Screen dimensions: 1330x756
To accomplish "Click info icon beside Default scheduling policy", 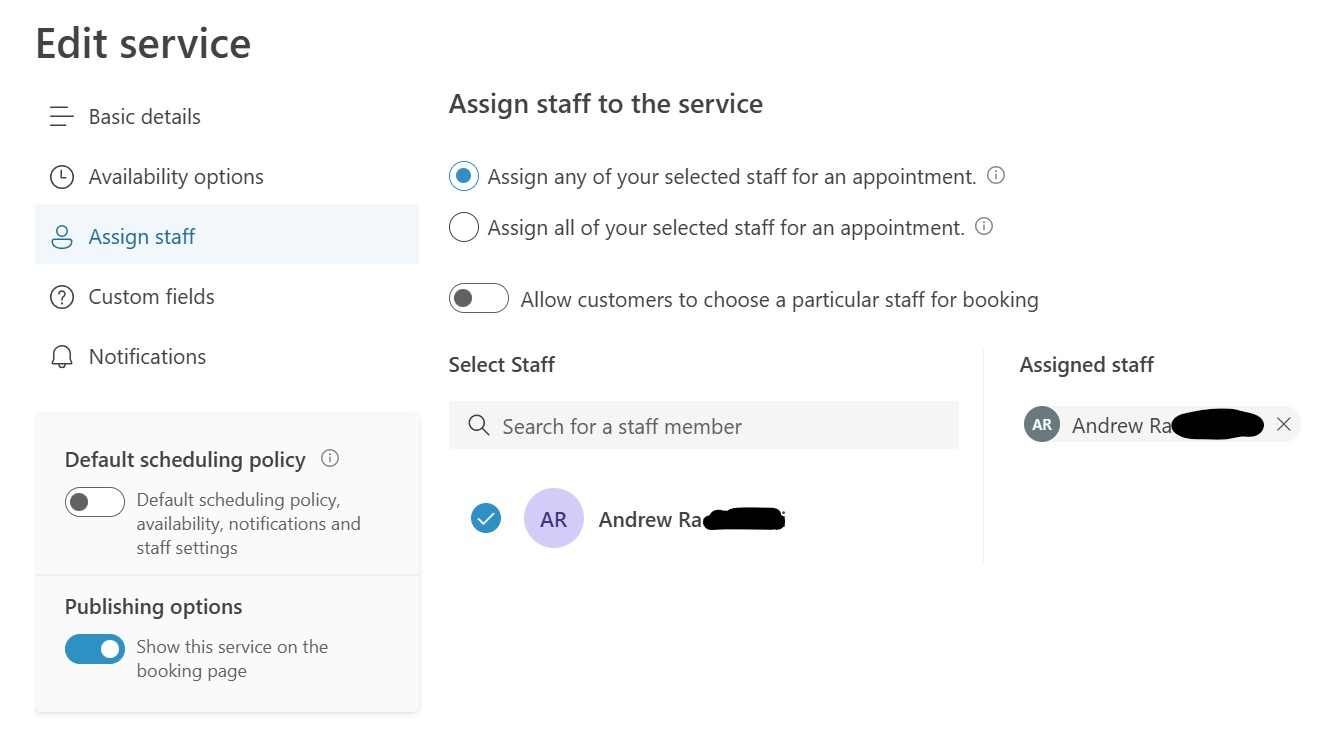I will [x=330, y=459].
